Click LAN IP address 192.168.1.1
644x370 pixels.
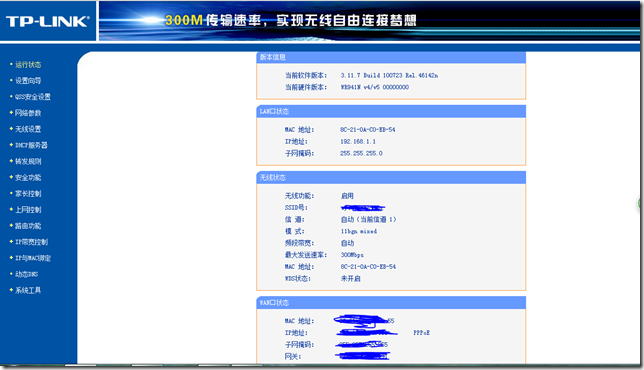point(358,141)
